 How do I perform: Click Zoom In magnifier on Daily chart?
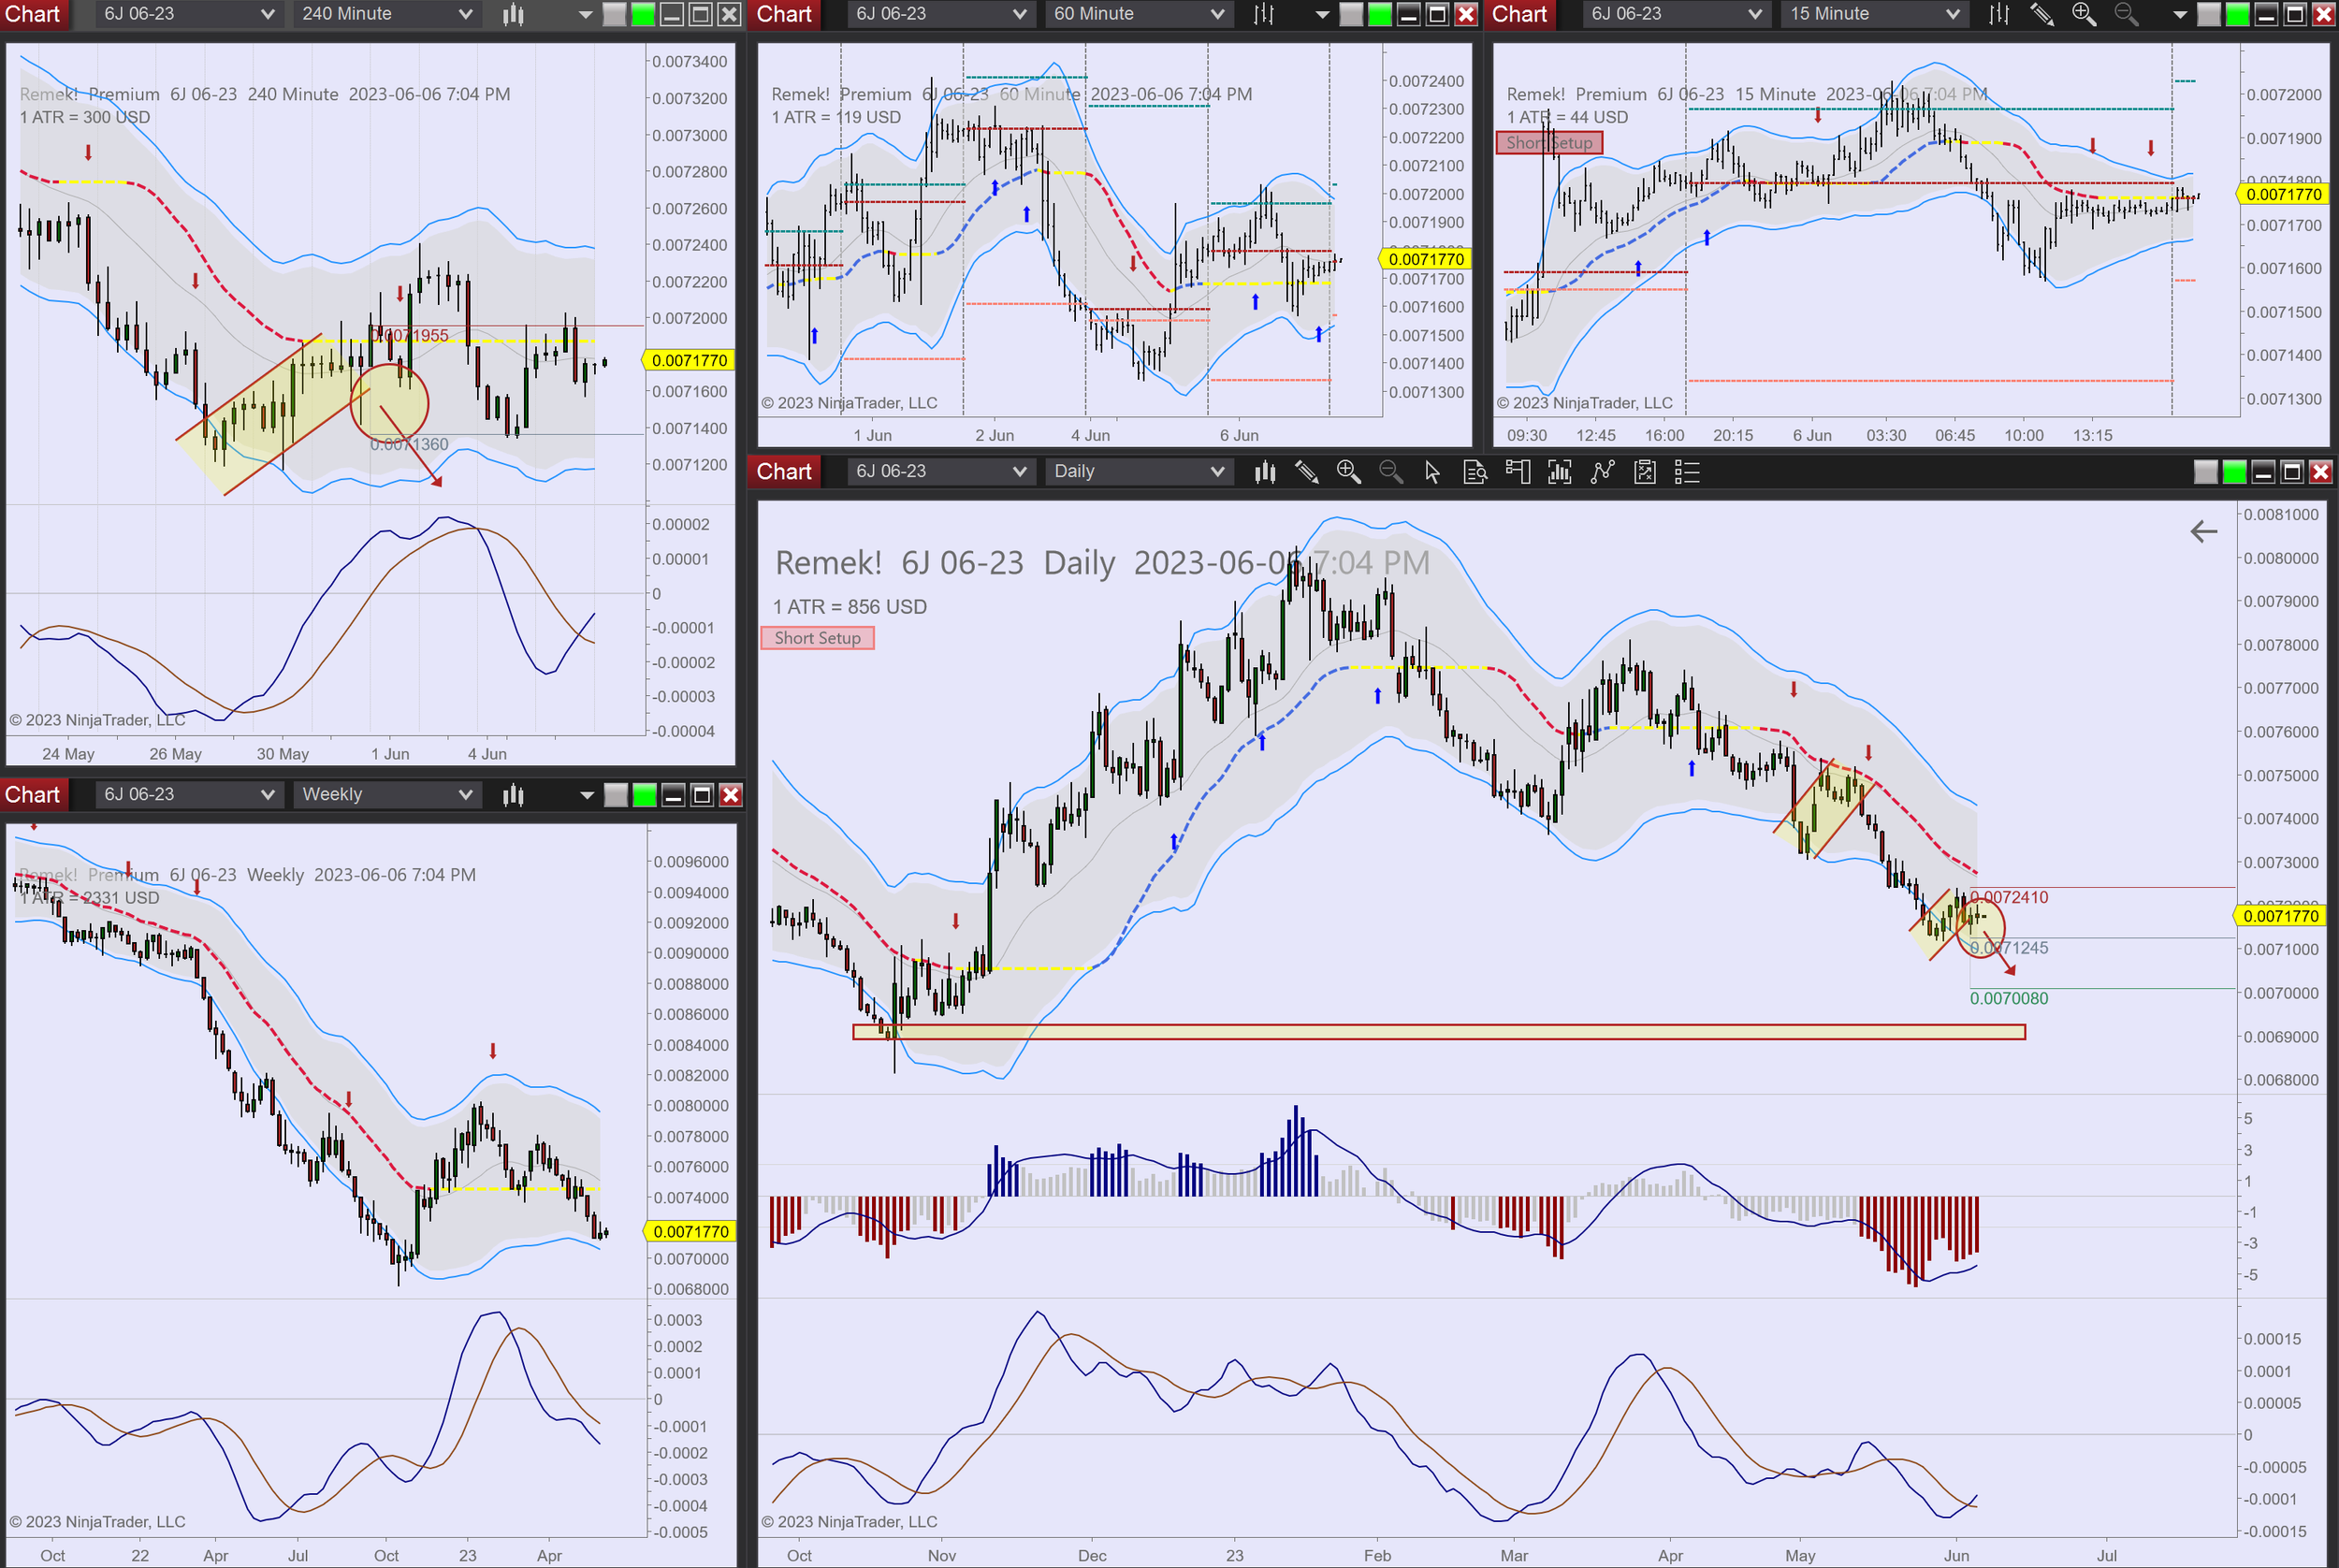[1348, 472]
